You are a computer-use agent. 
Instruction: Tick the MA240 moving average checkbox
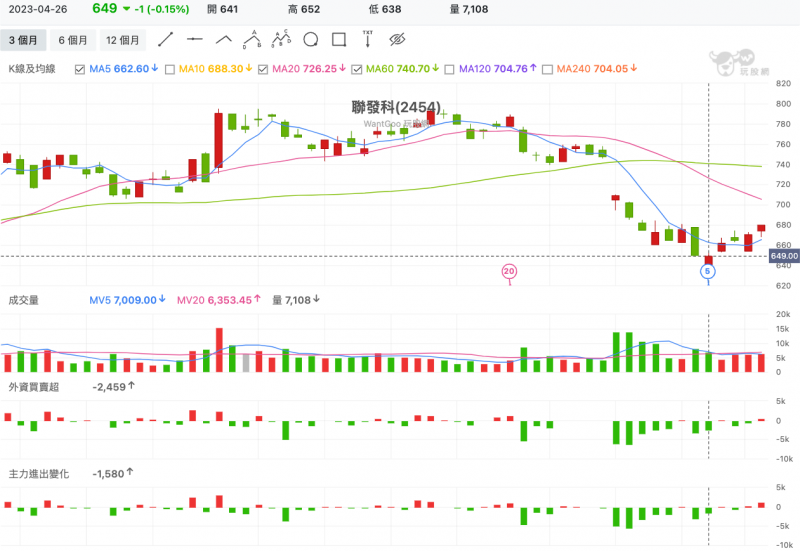(x=546, y=69)
